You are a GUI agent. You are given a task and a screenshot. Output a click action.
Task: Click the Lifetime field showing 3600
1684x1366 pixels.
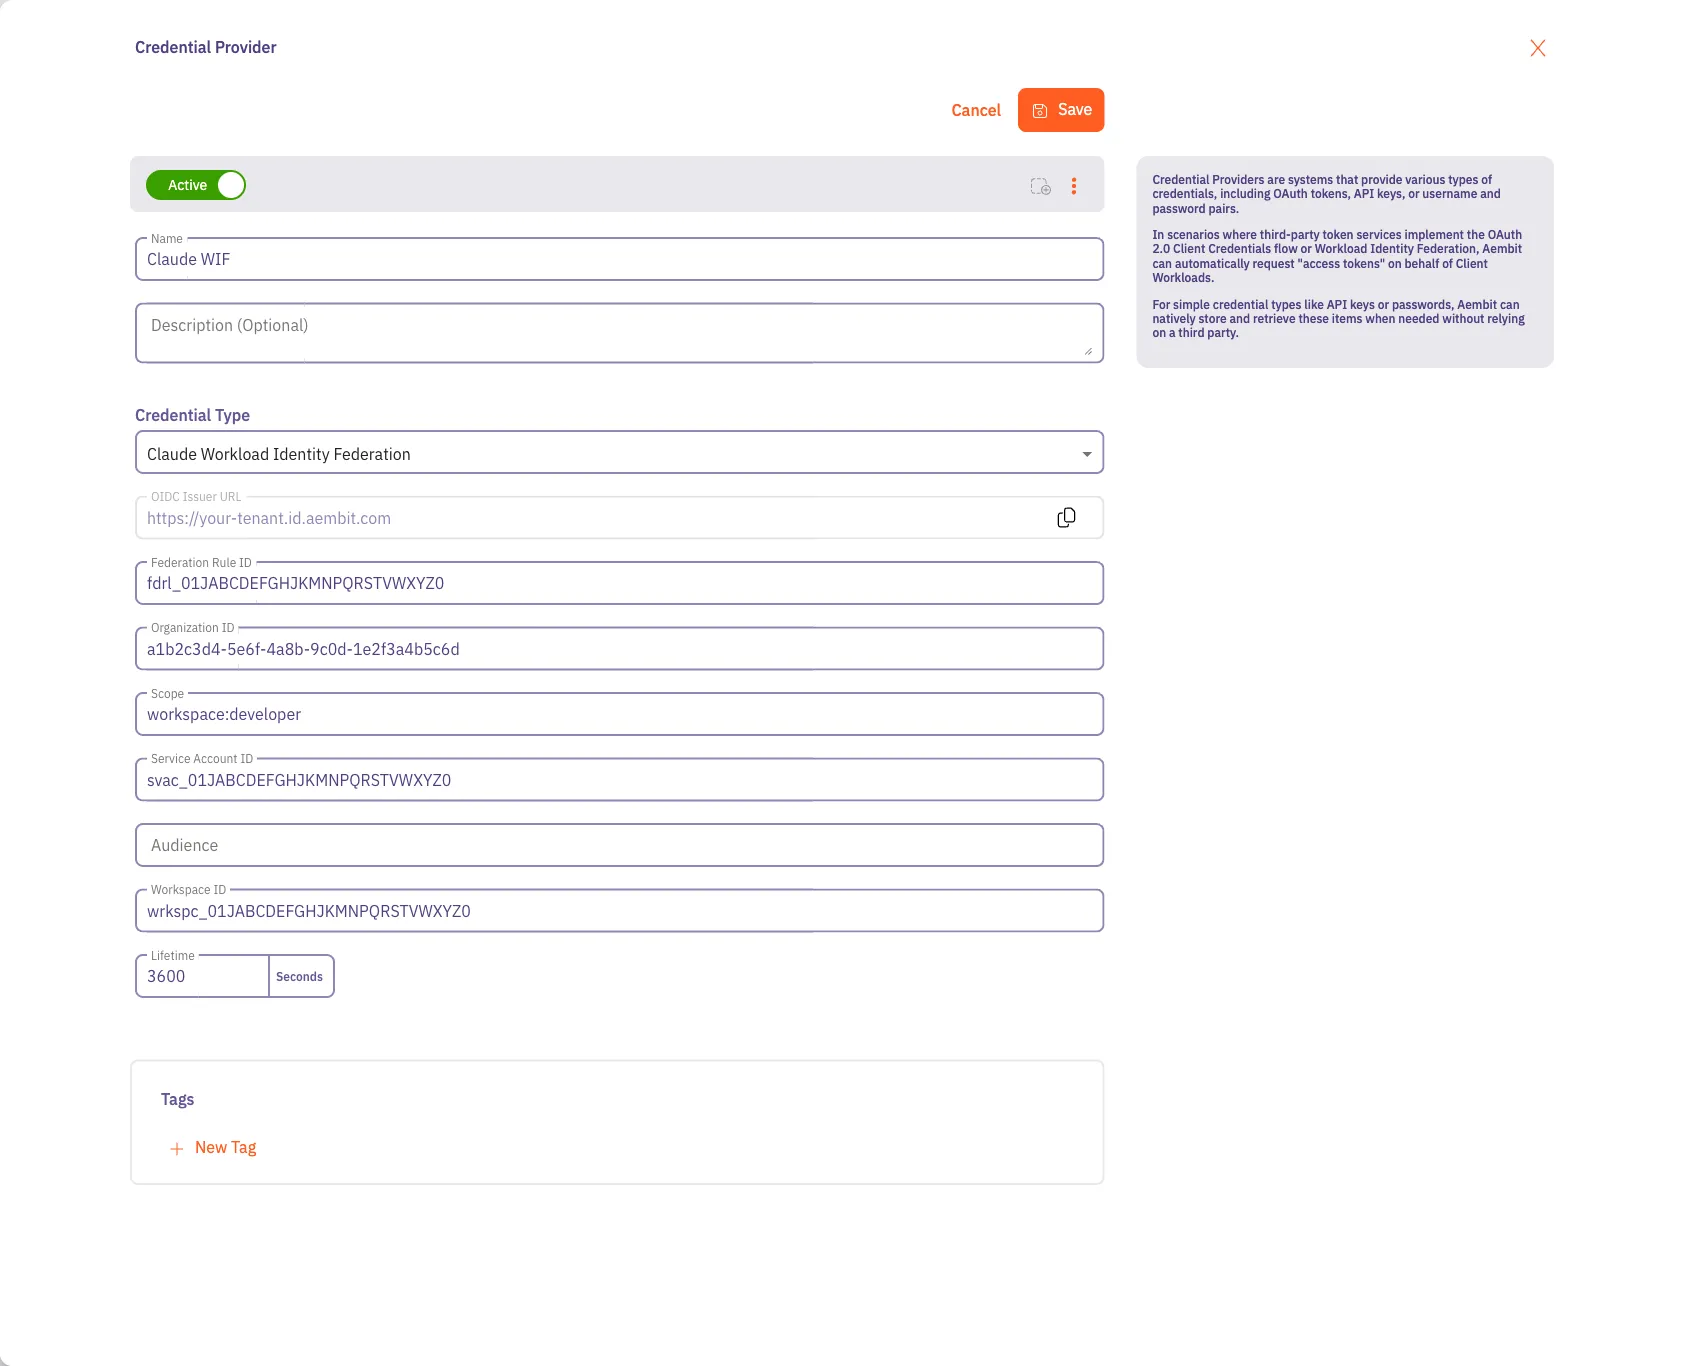point(202,976)
